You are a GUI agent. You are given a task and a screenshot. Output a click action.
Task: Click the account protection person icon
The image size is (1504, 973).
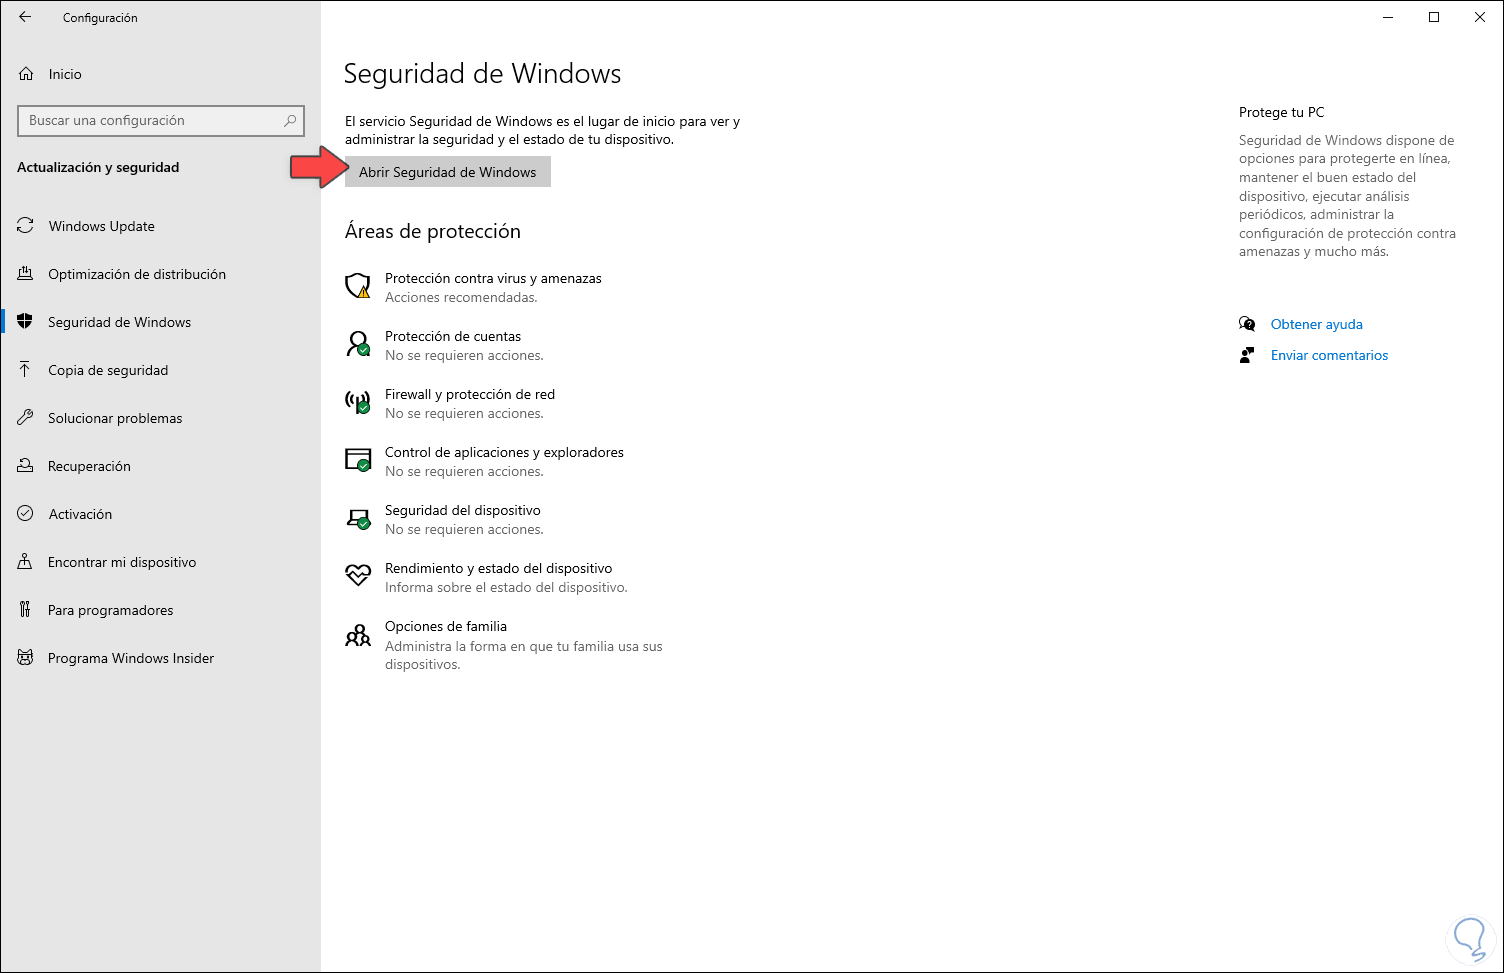(x=358, y=344)
